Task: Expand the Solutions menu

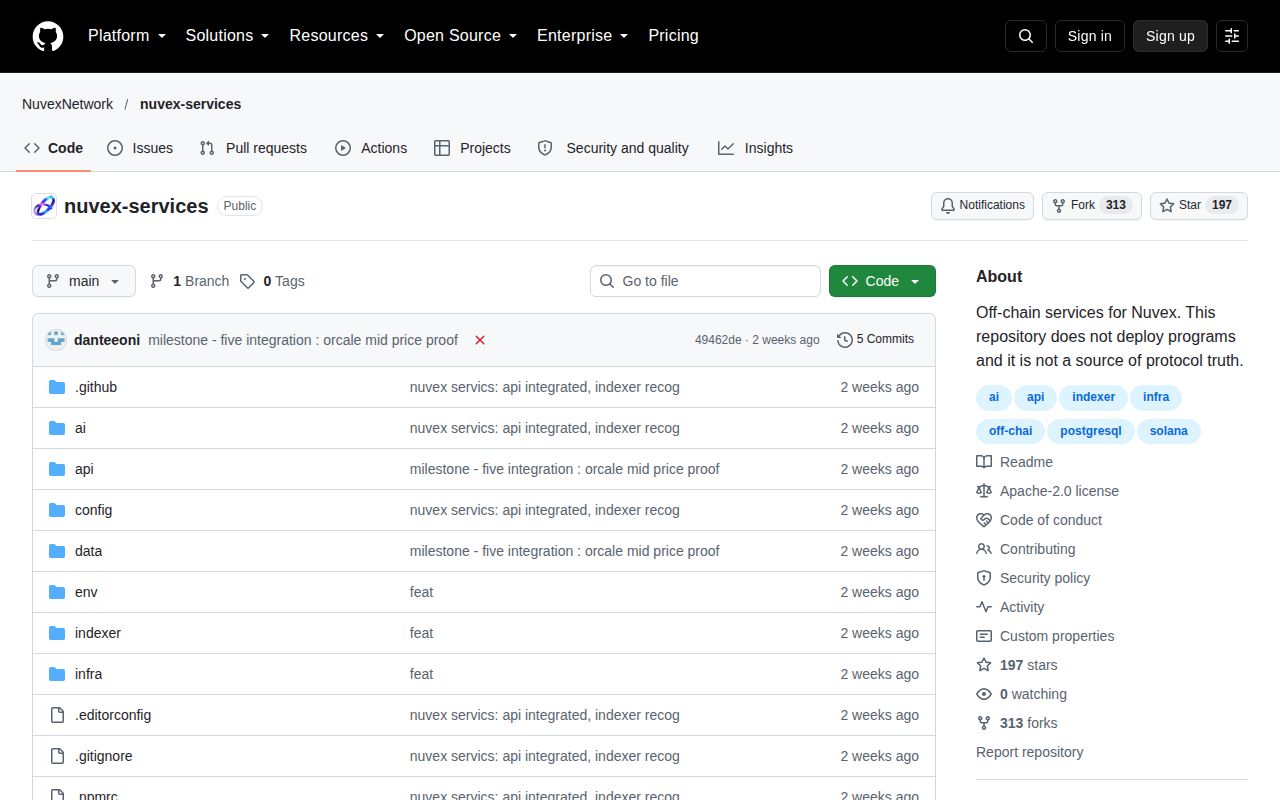Action: 228,36
